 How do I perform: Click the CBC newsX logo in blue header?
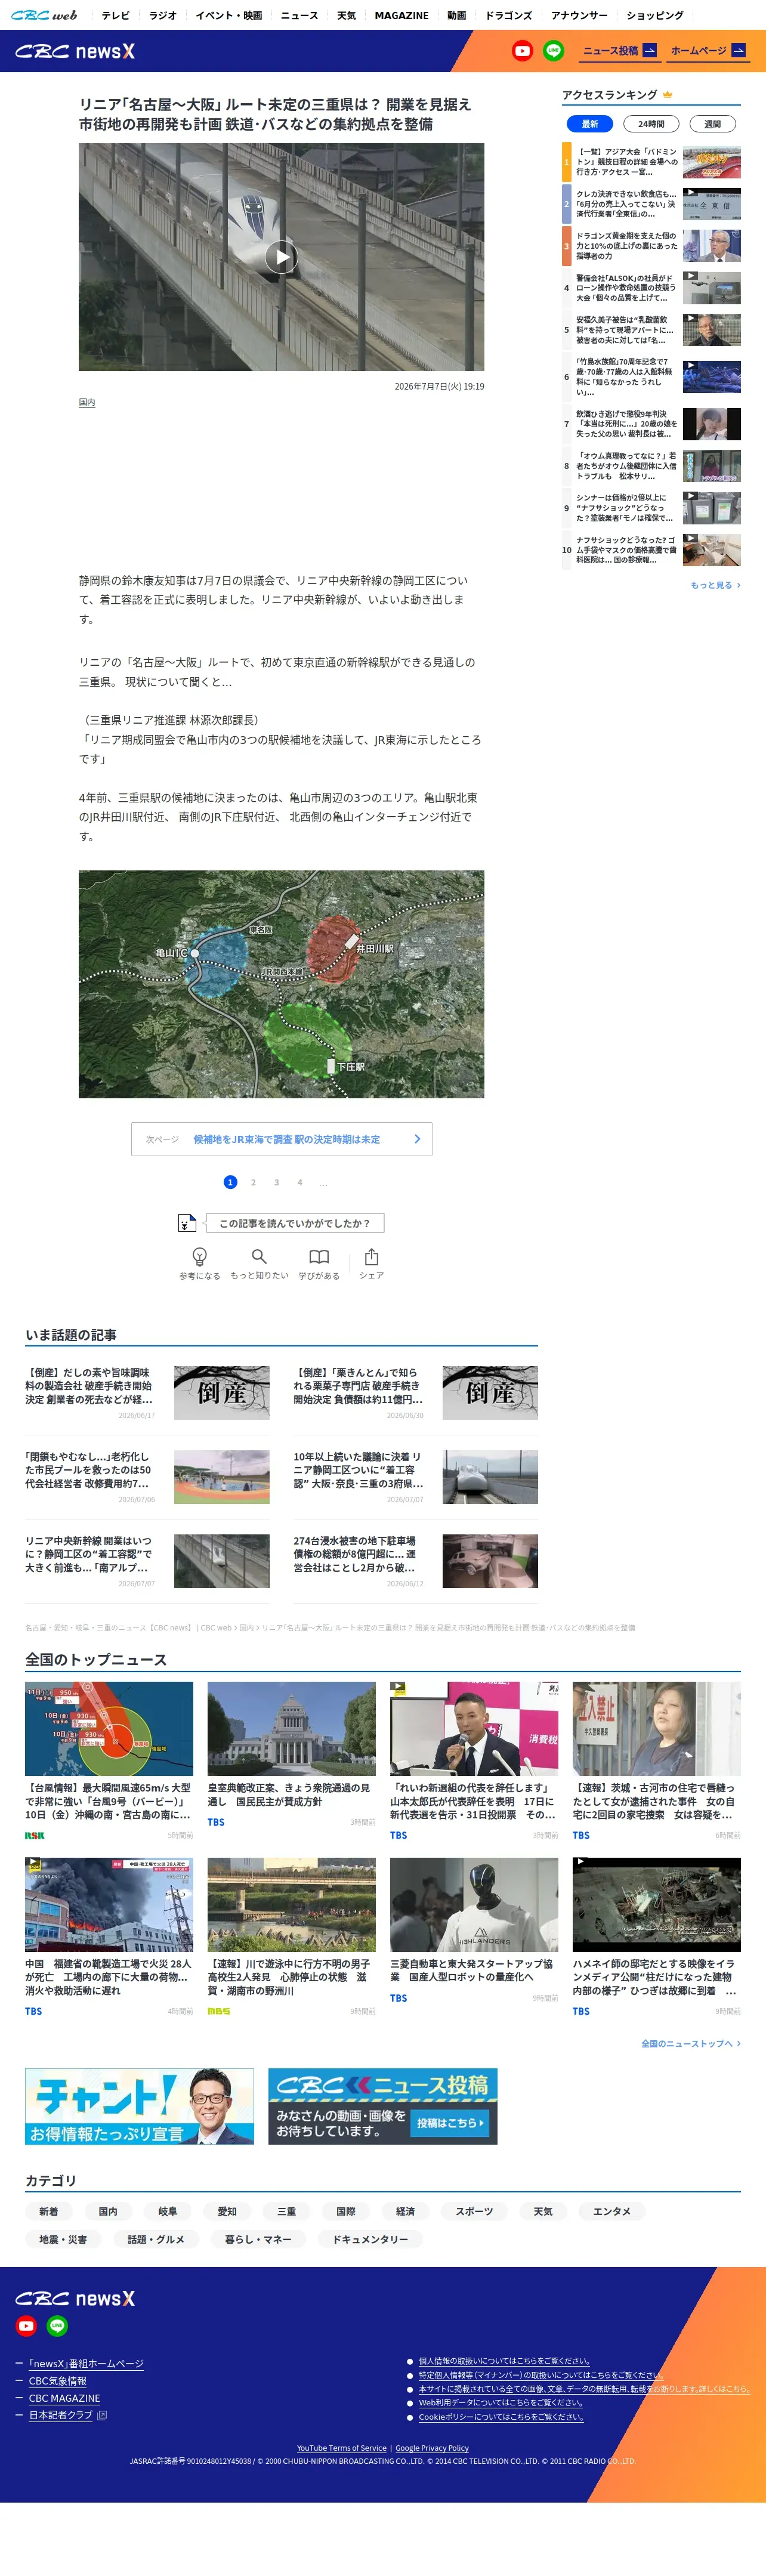click(75, 51)
